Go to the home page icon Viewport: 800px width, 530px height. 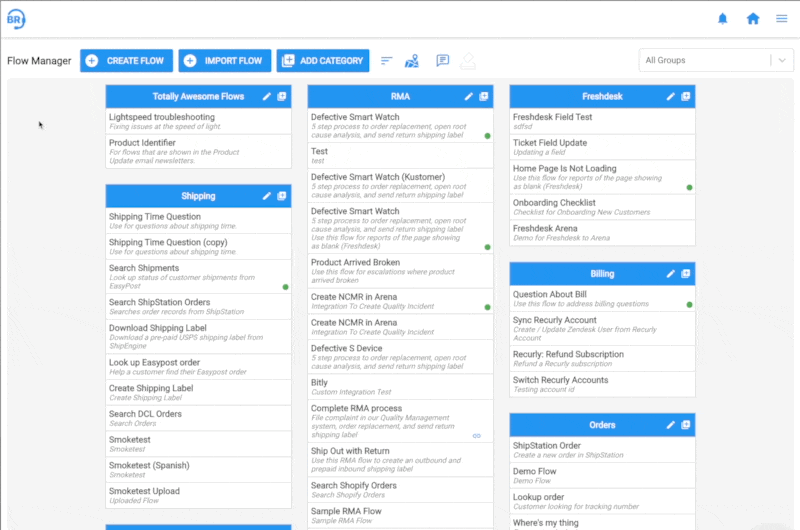[x=753, y=19]
